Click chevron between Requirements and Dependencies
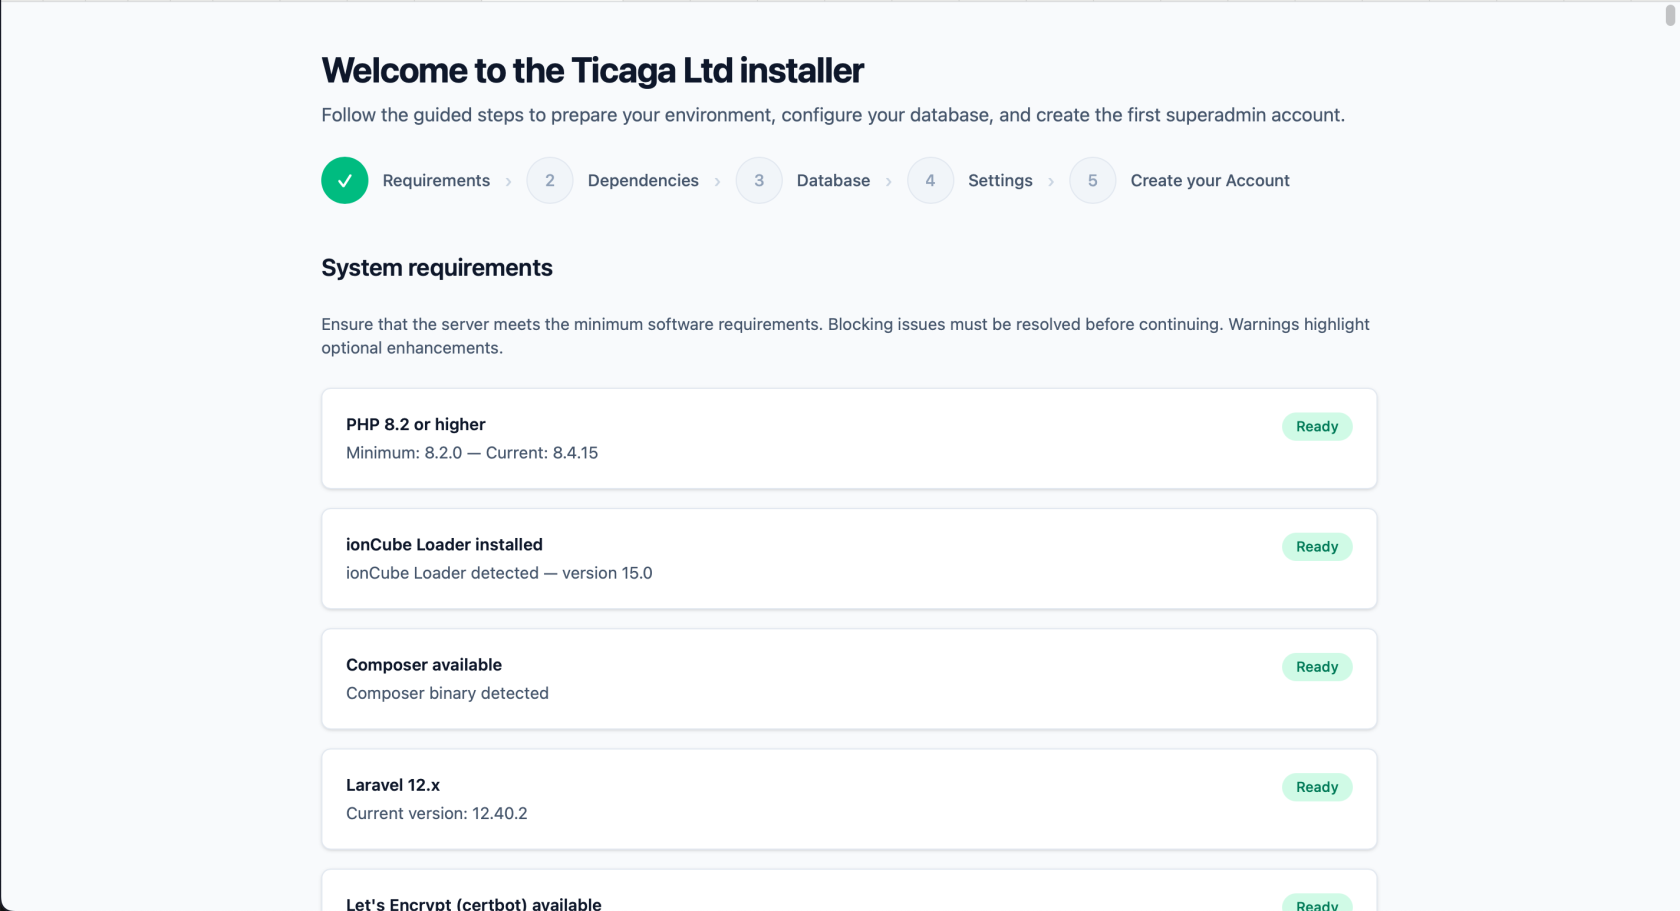The image size is (1680, 911). point(509,182)
